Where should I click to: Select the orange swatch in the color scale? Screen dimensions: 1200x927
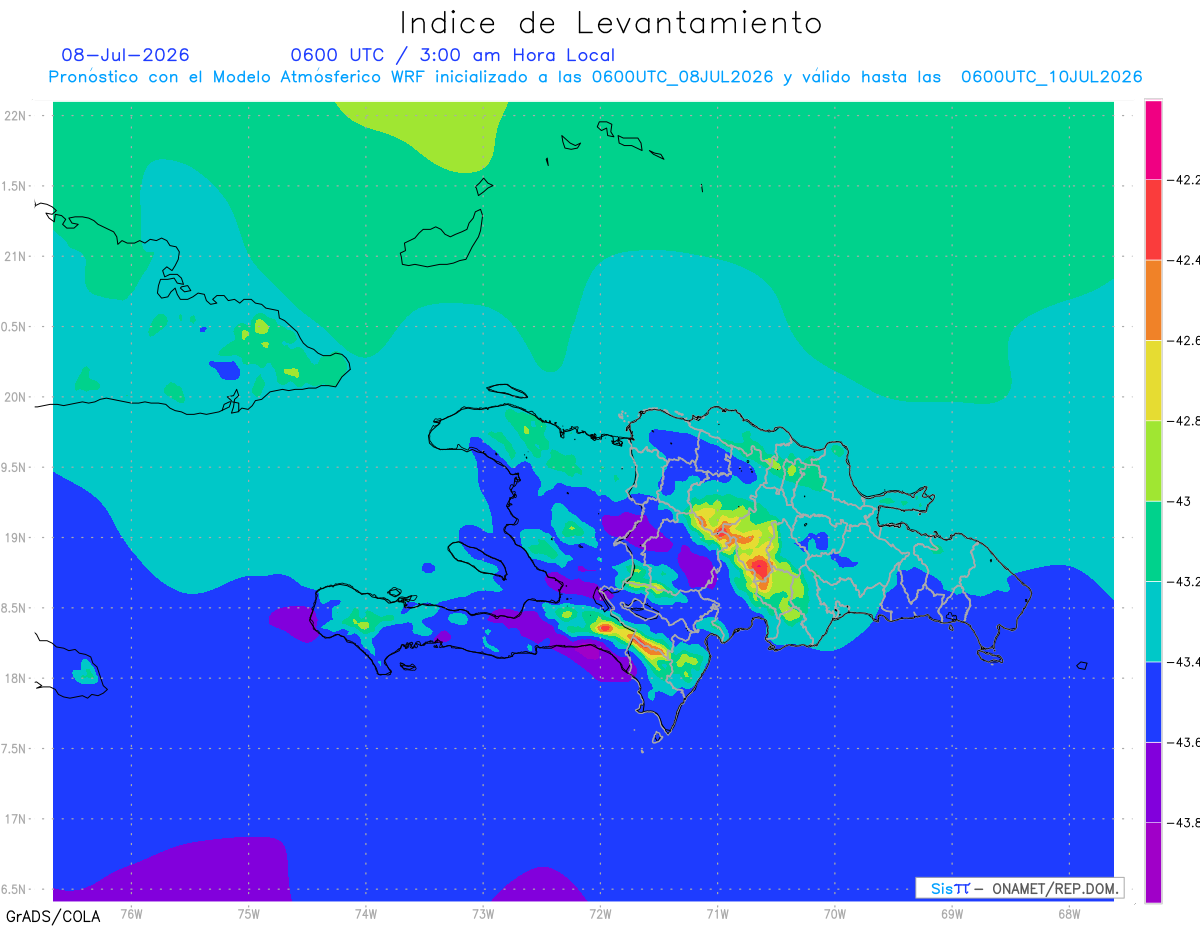[x=1153, y=300]
